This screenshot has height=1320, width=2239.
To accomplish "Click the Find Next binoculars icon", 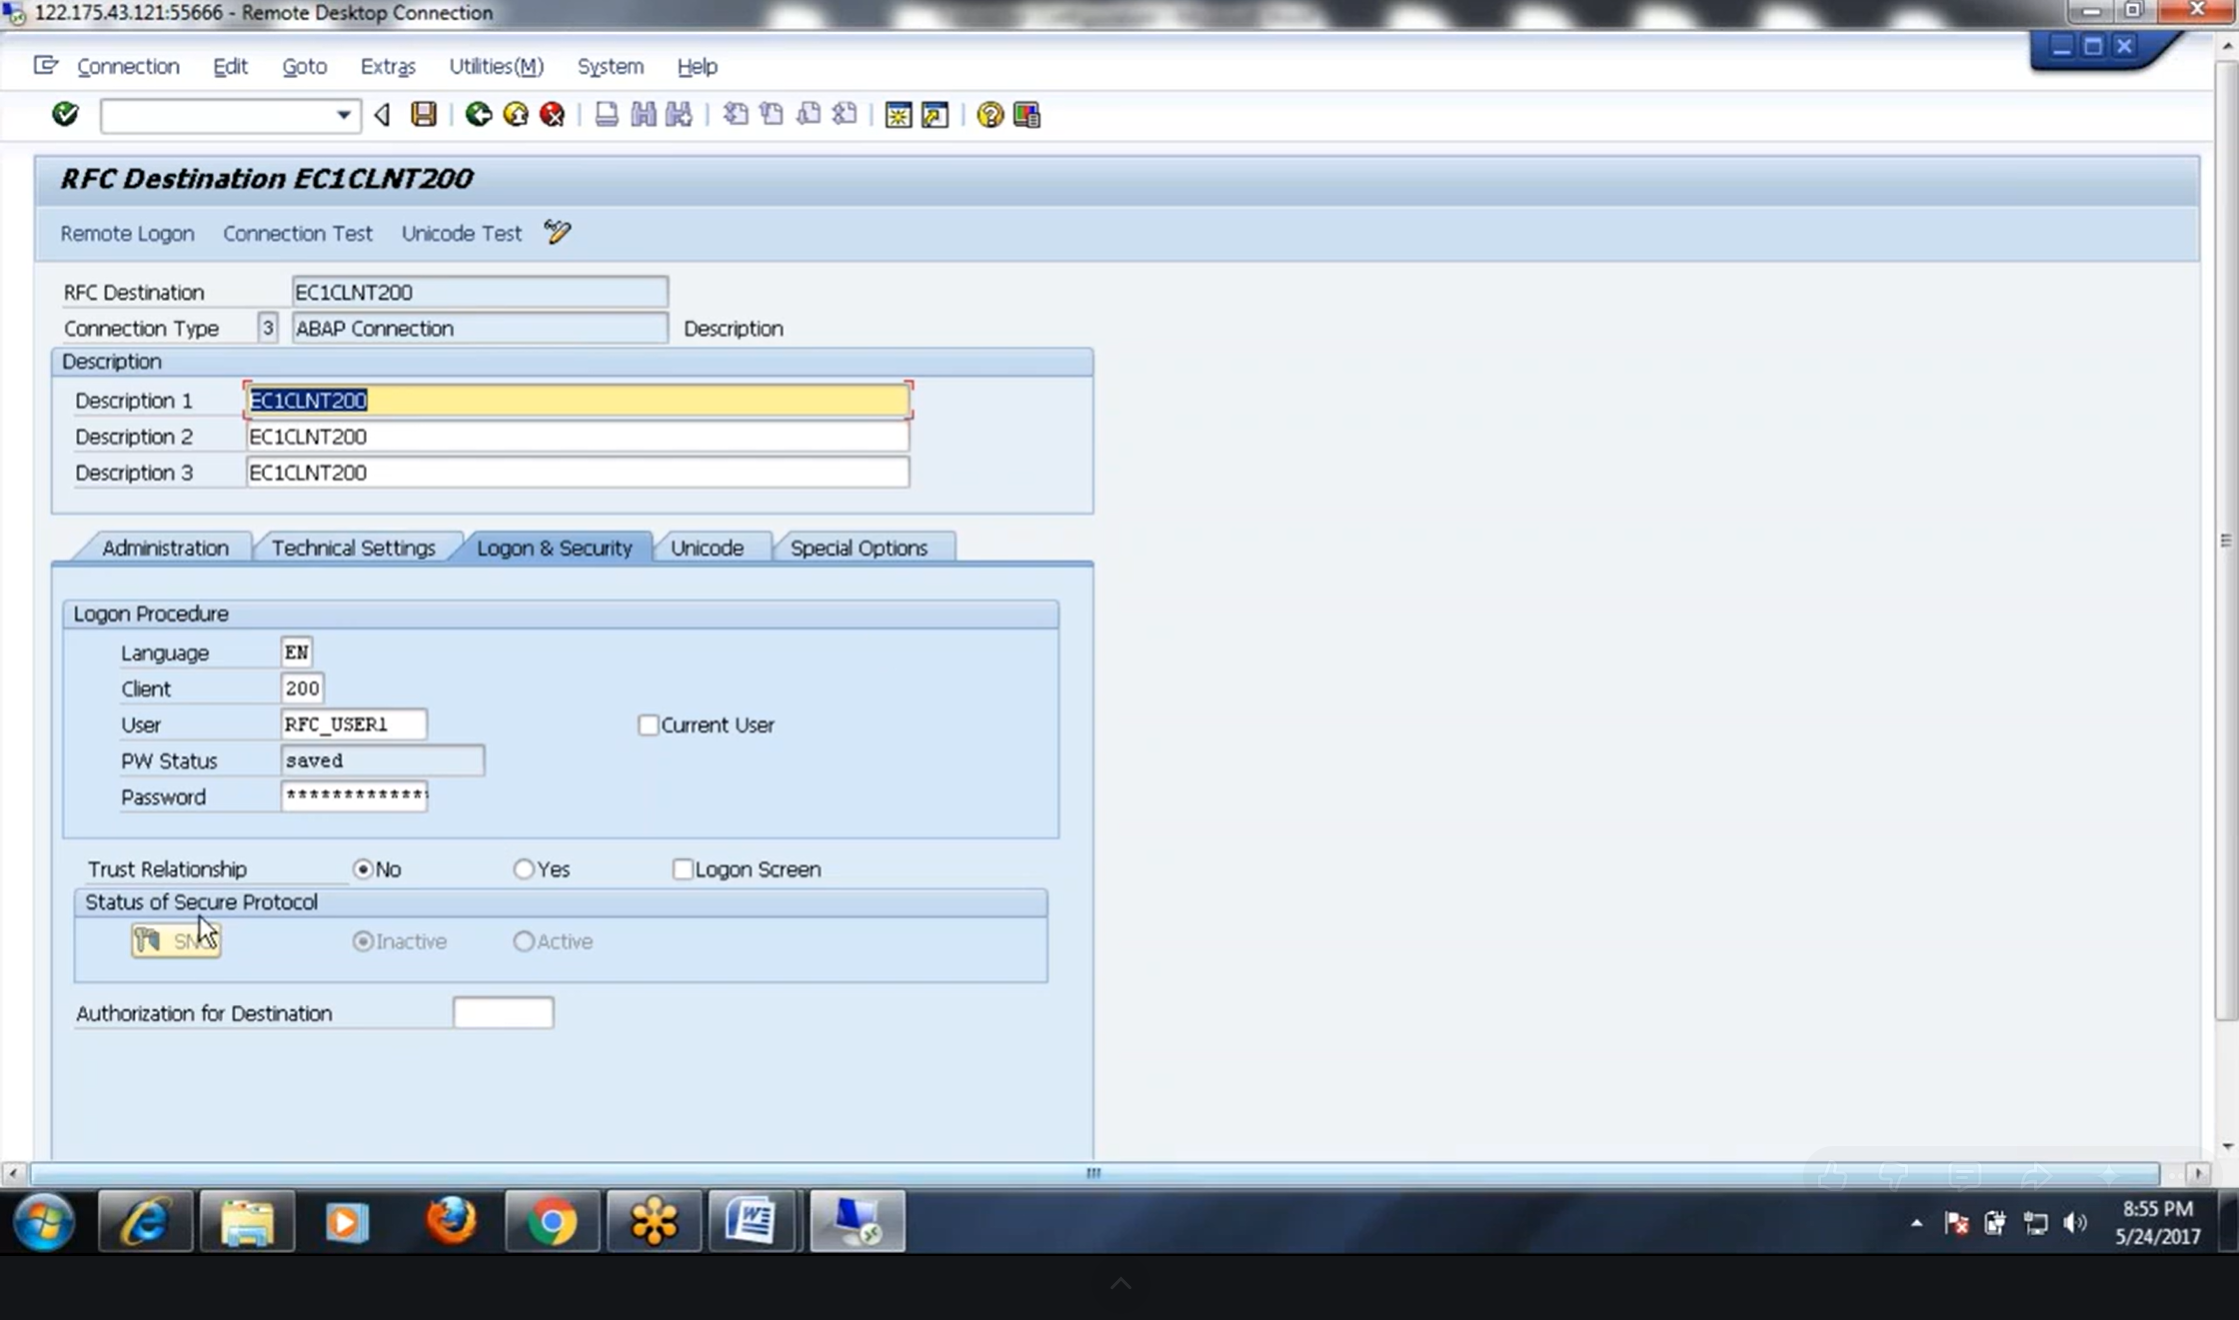I will click(679, 114).
